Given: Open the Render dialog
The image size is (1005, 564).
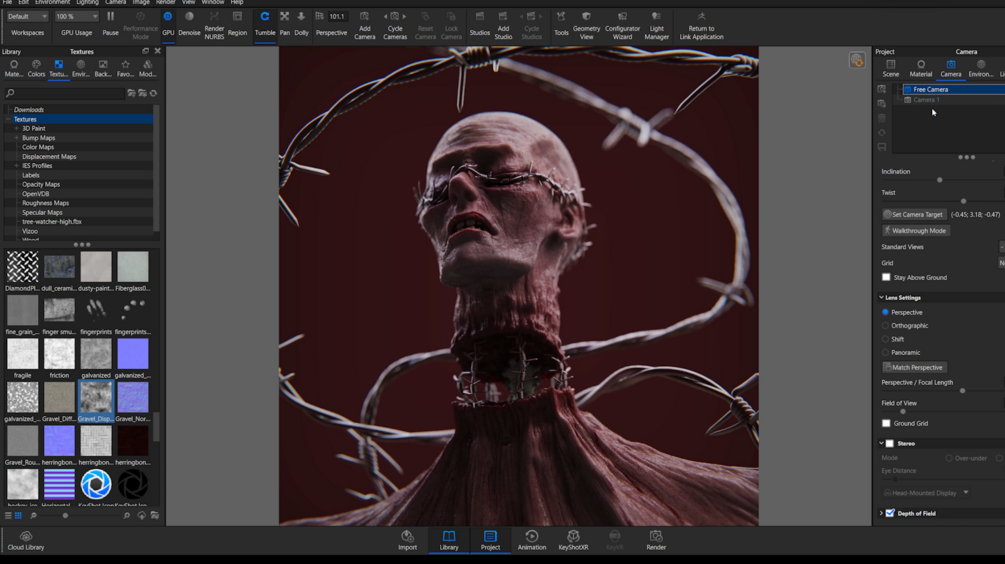Looking at the screenshot, I should [x=656, y=540].
